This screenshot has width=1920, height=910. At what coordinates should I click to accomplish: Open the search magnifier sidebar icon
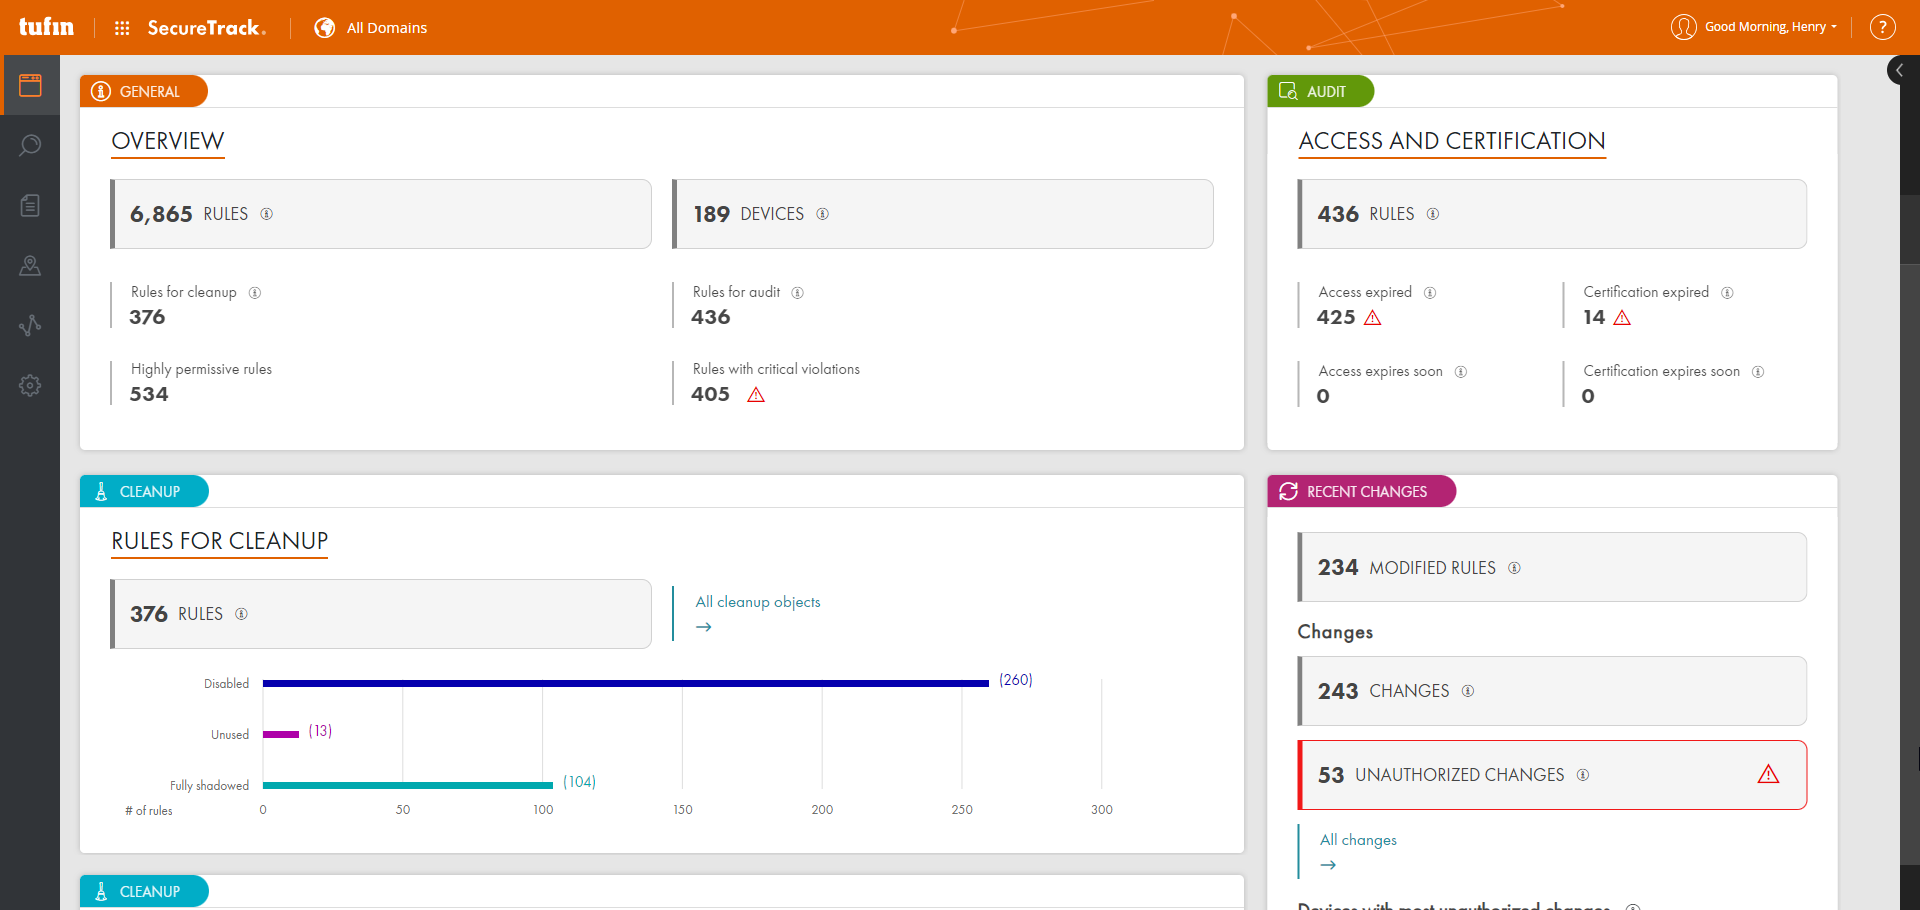click(x=30, y=145)
